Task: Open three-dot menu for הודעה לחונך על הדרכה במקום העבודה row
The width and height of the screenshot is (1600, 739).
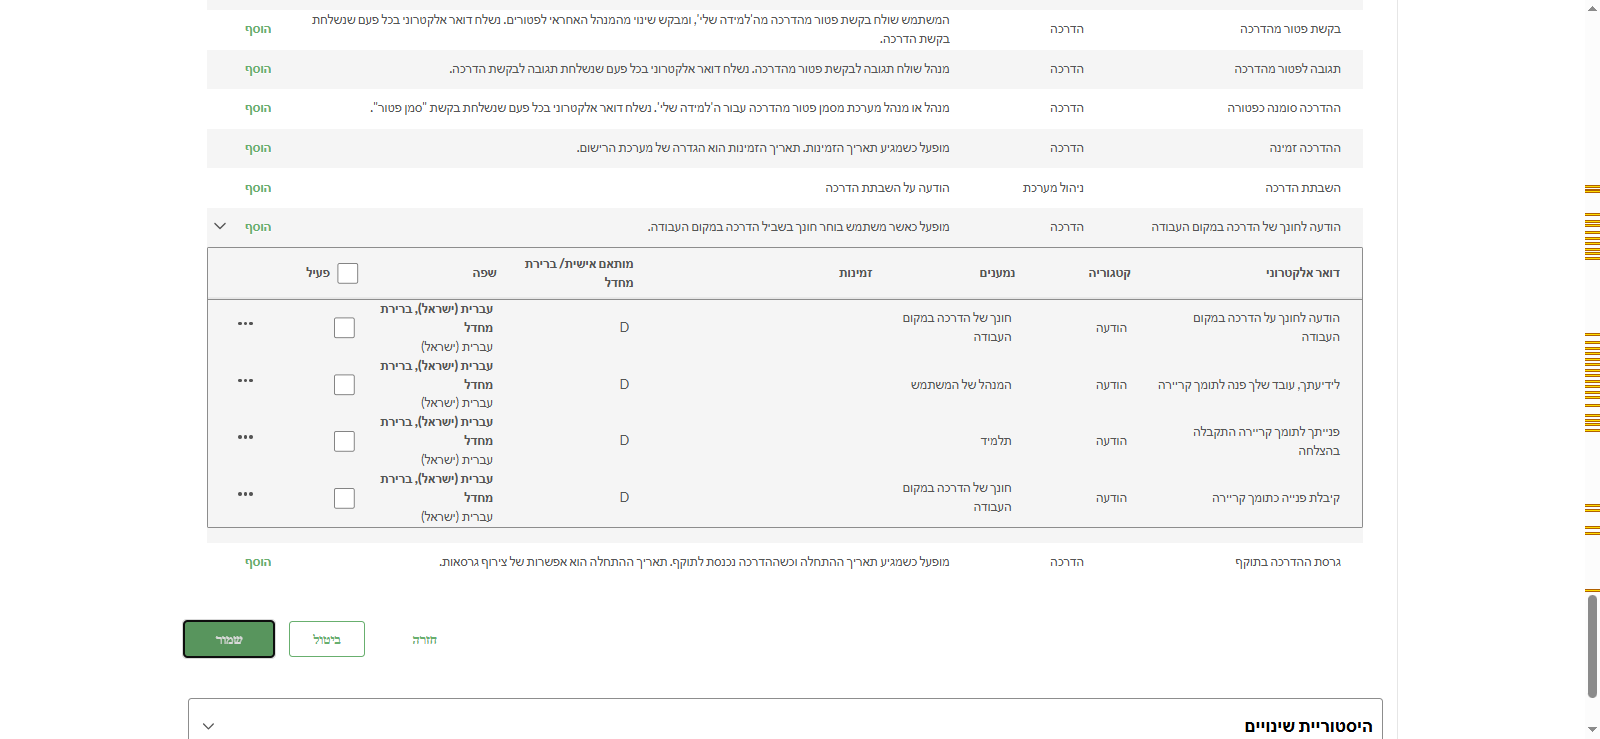Action: (x=245, y=324)
